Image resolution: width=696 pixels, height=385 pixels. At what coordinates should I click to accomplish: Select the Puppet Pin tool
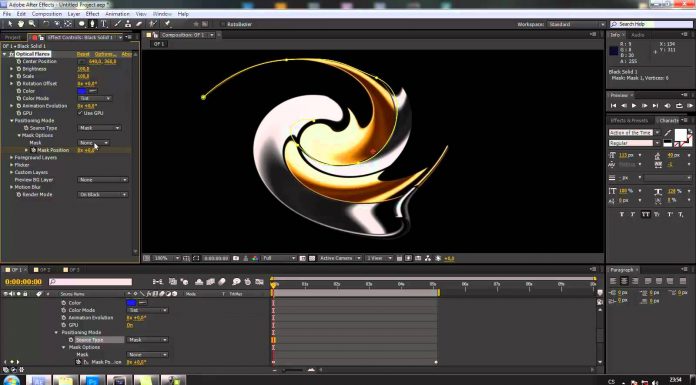point(167,24)
